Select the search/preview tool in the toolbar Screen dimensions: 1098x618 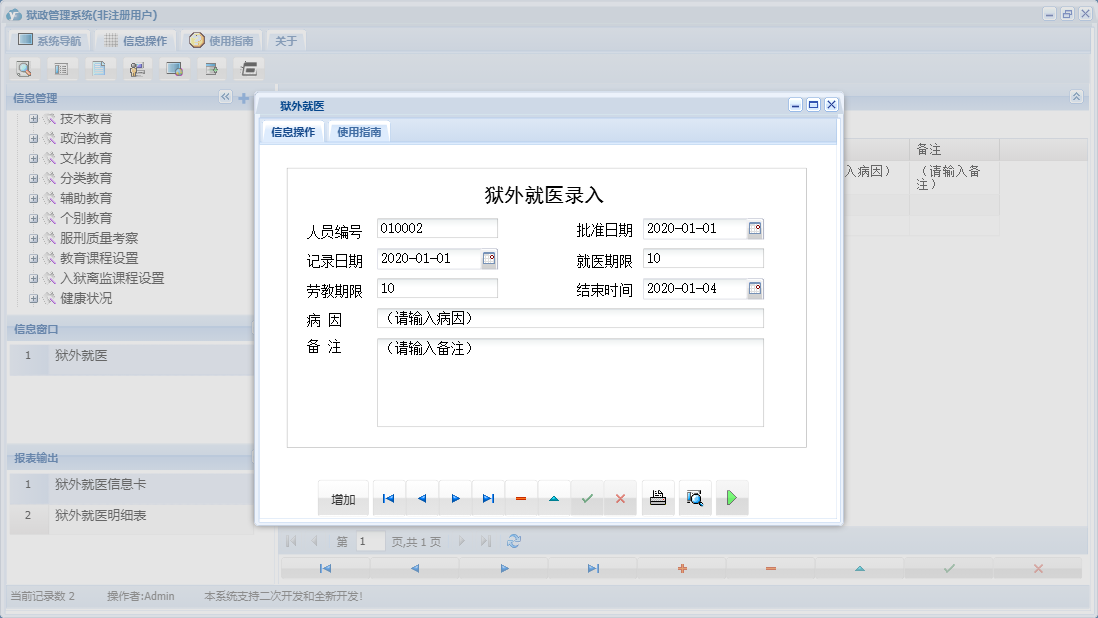[24, 68]
